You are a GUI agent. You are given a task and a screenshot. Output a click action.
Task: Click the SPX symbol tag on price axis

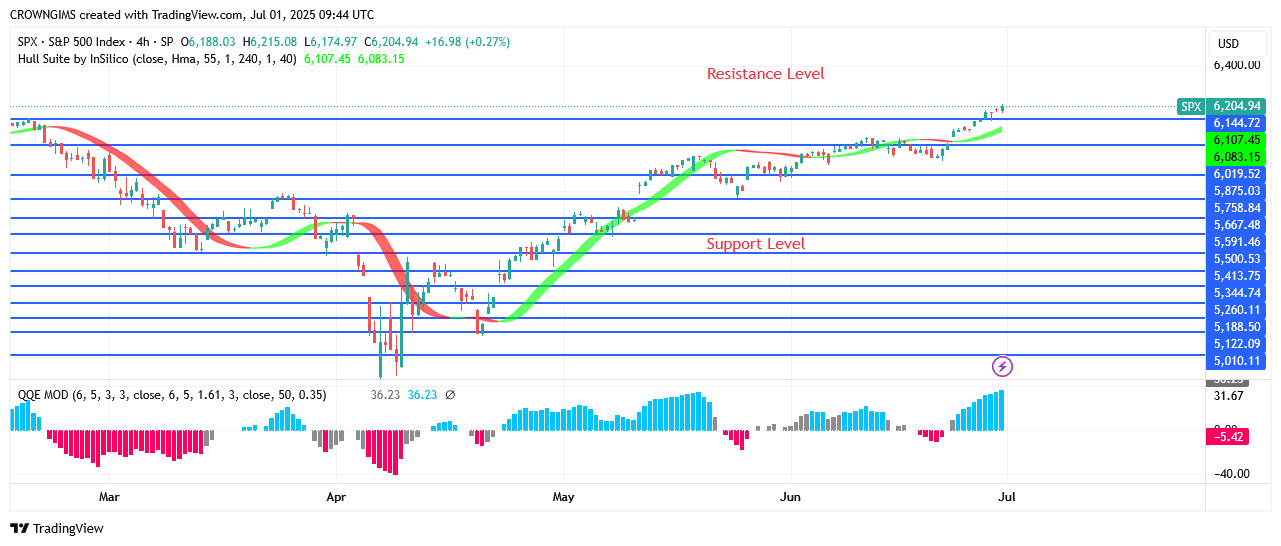click(x=1190, y=106)
